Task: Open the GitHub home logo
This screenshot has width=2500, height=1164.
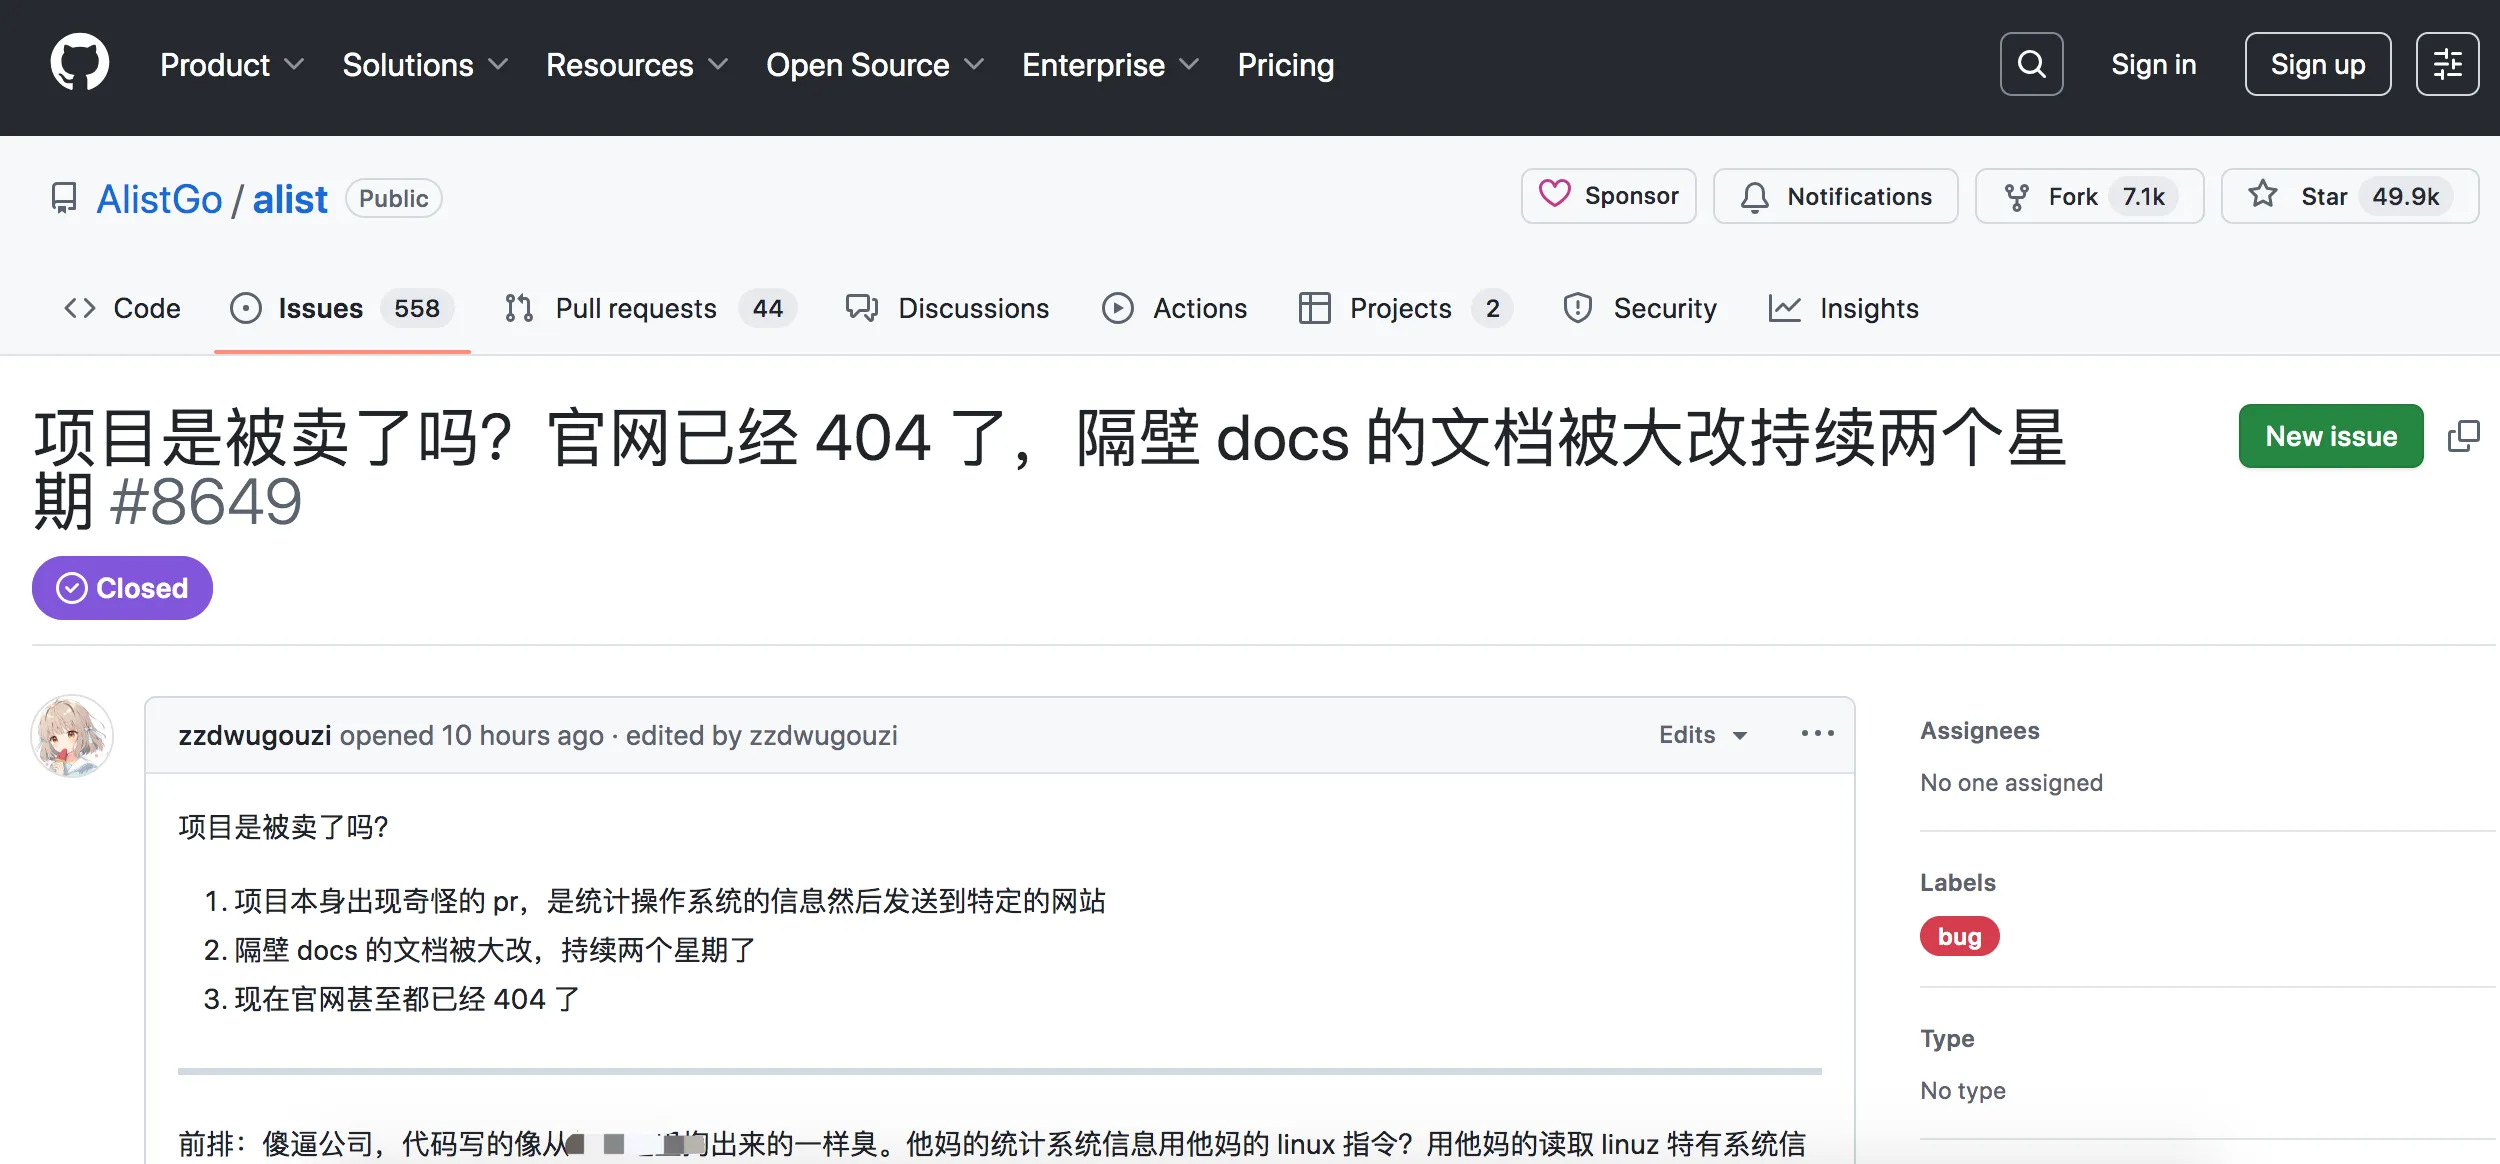Action: click(x=80, y=62)
